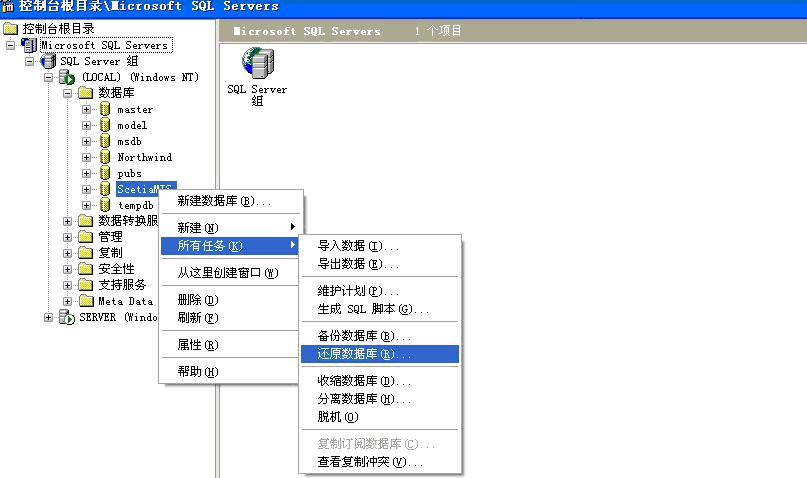Image resolution: width=807 pixels, height=478 pixels.
Task: Collapse the 数据库 tree node
Action: point(67,93)
